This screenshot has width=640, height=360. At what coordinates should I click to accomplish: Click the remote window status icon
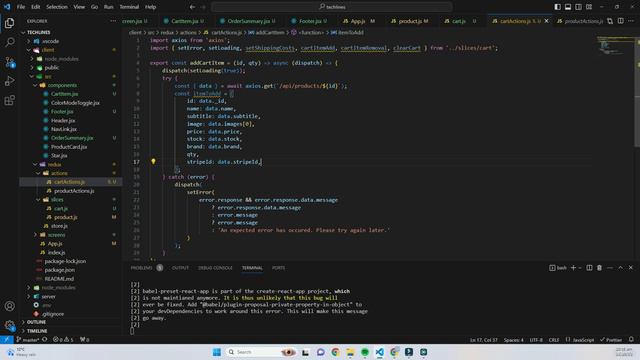point(7,340)
